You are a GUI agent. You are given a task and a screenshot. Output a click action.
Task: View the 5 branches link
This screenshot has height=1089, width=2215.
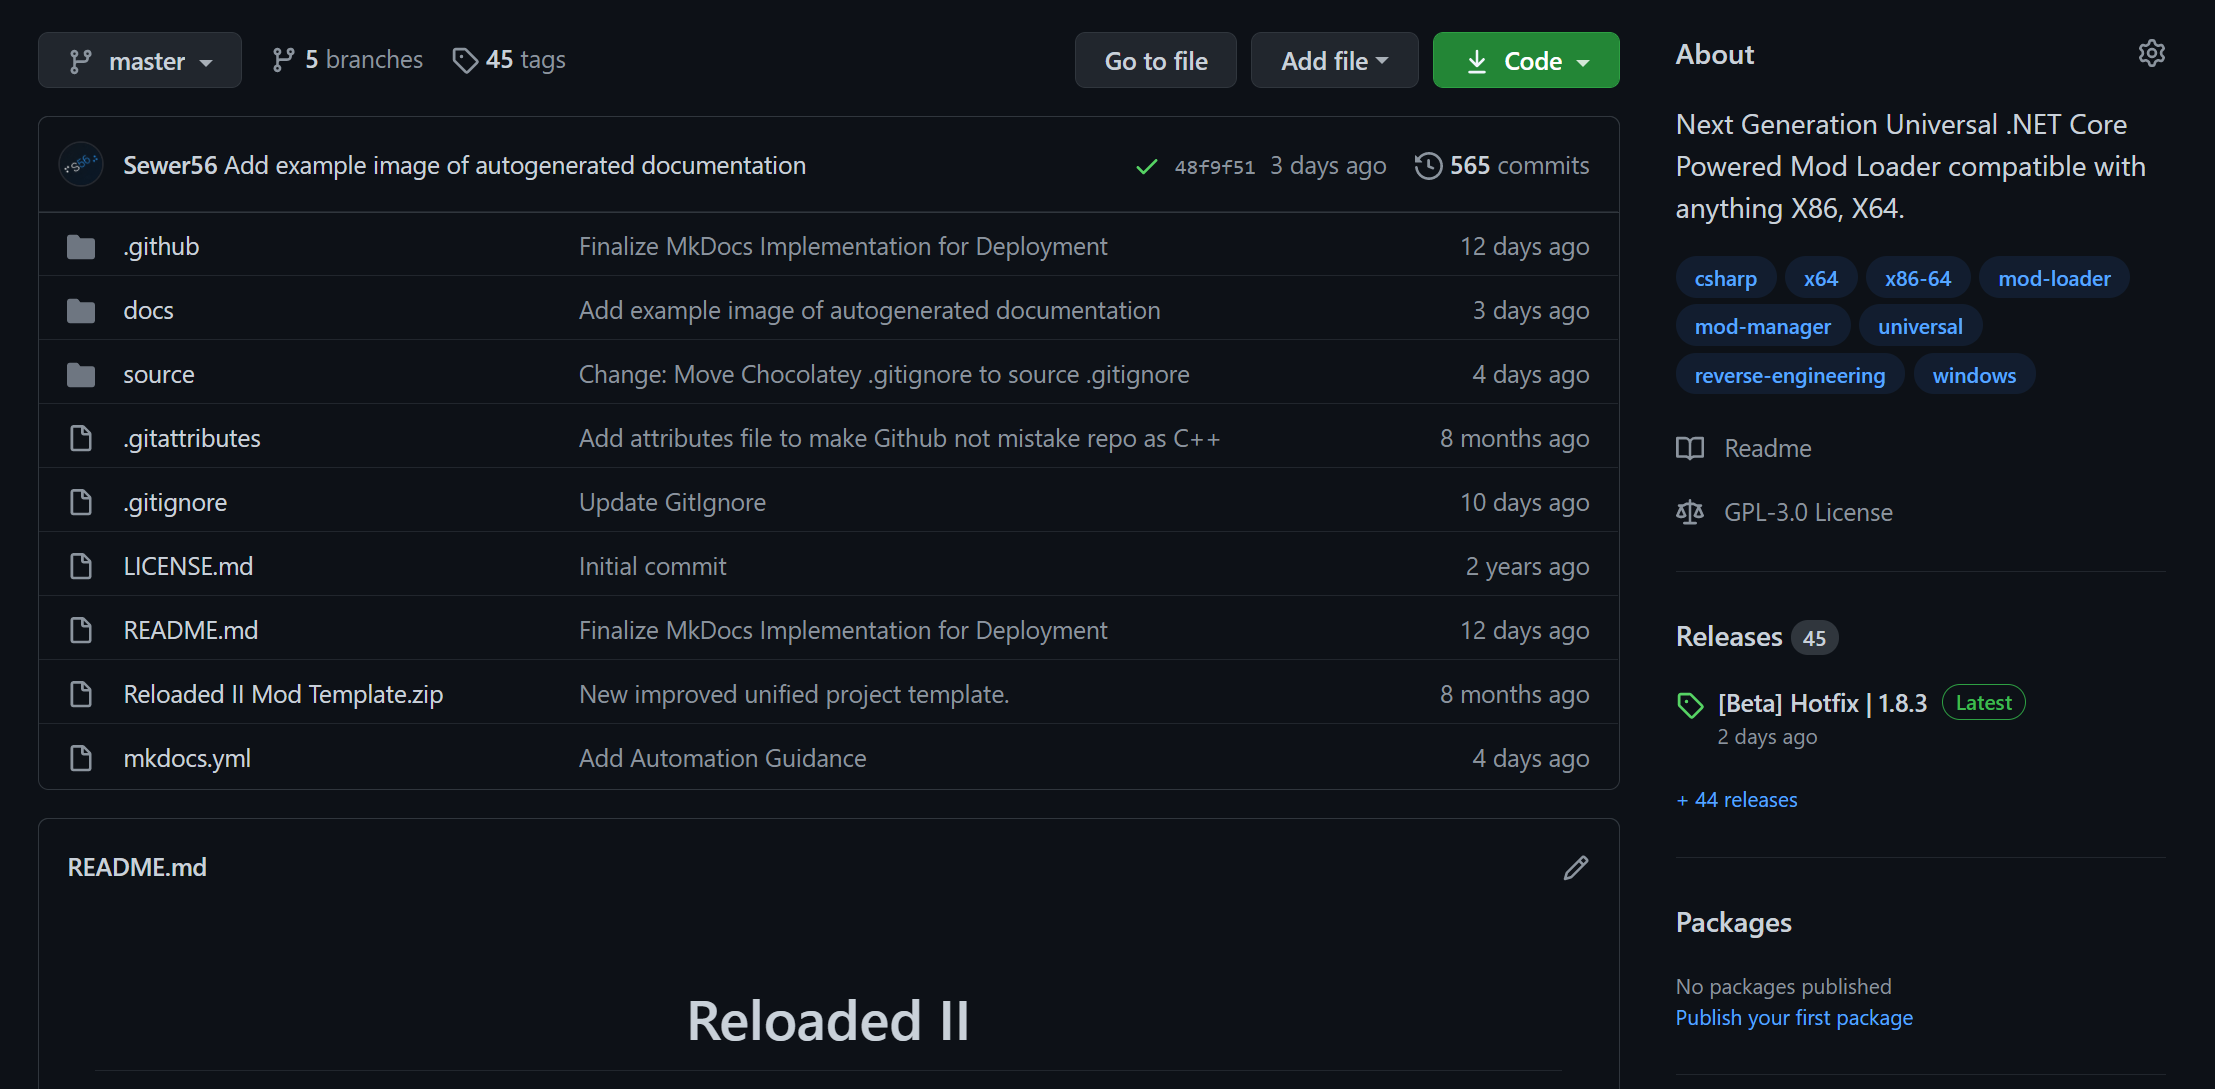(x=348, y=60)
